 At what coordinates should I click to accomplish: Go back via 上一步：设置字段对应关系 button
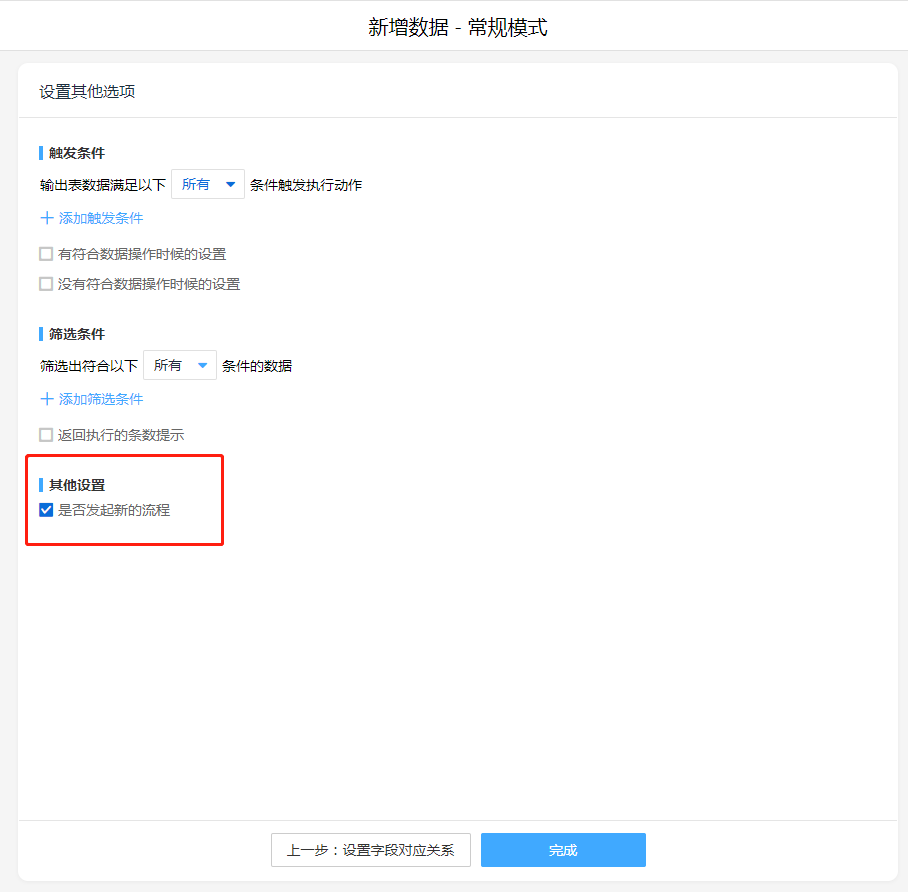370,850
